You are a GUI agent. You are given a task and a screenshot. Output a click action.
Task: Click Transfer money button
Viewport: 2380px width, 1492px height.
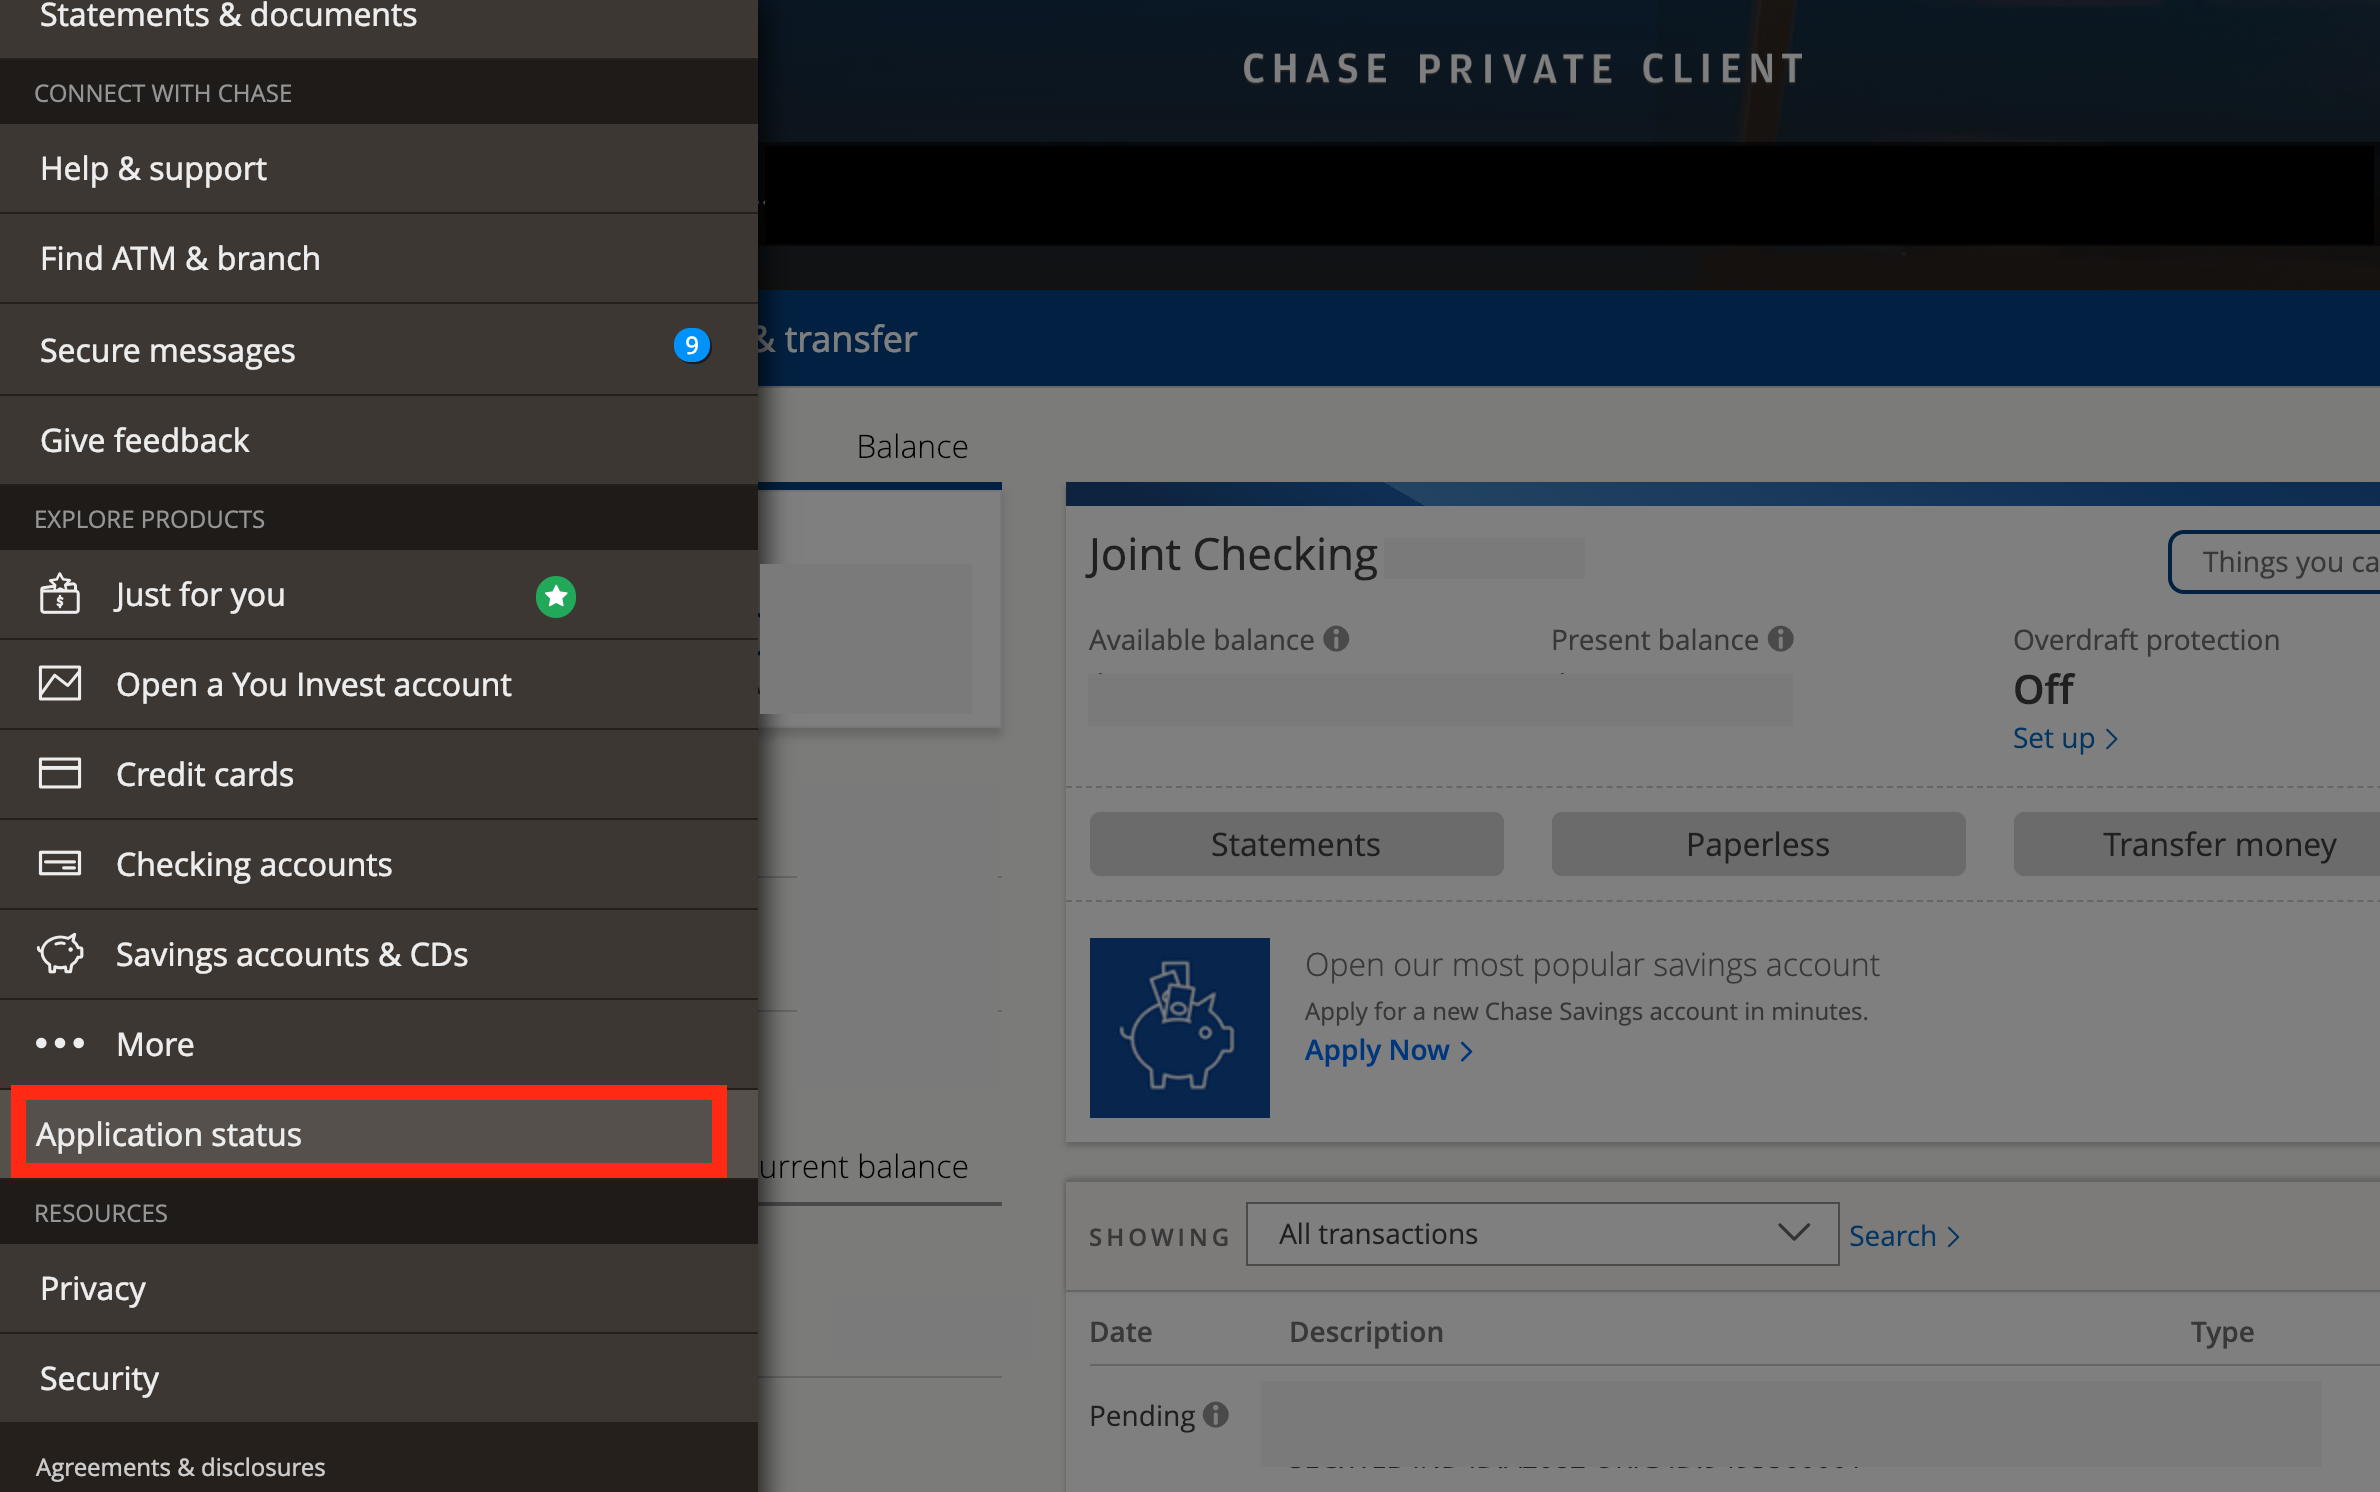pyautogui.click(x=2218, y=842)
